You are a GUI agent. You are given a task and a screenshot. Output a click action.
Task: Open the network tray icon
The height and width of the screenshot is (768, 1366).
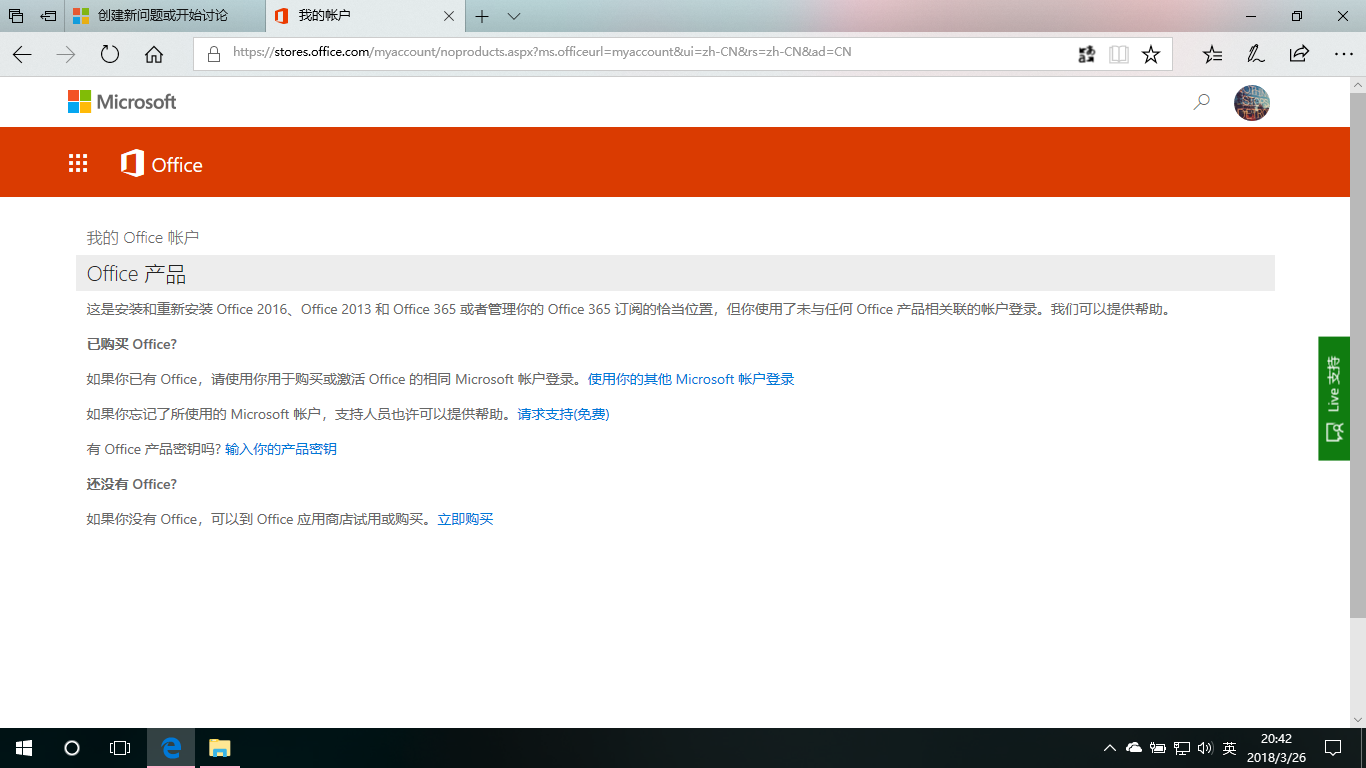click(x=1182, y=748)
